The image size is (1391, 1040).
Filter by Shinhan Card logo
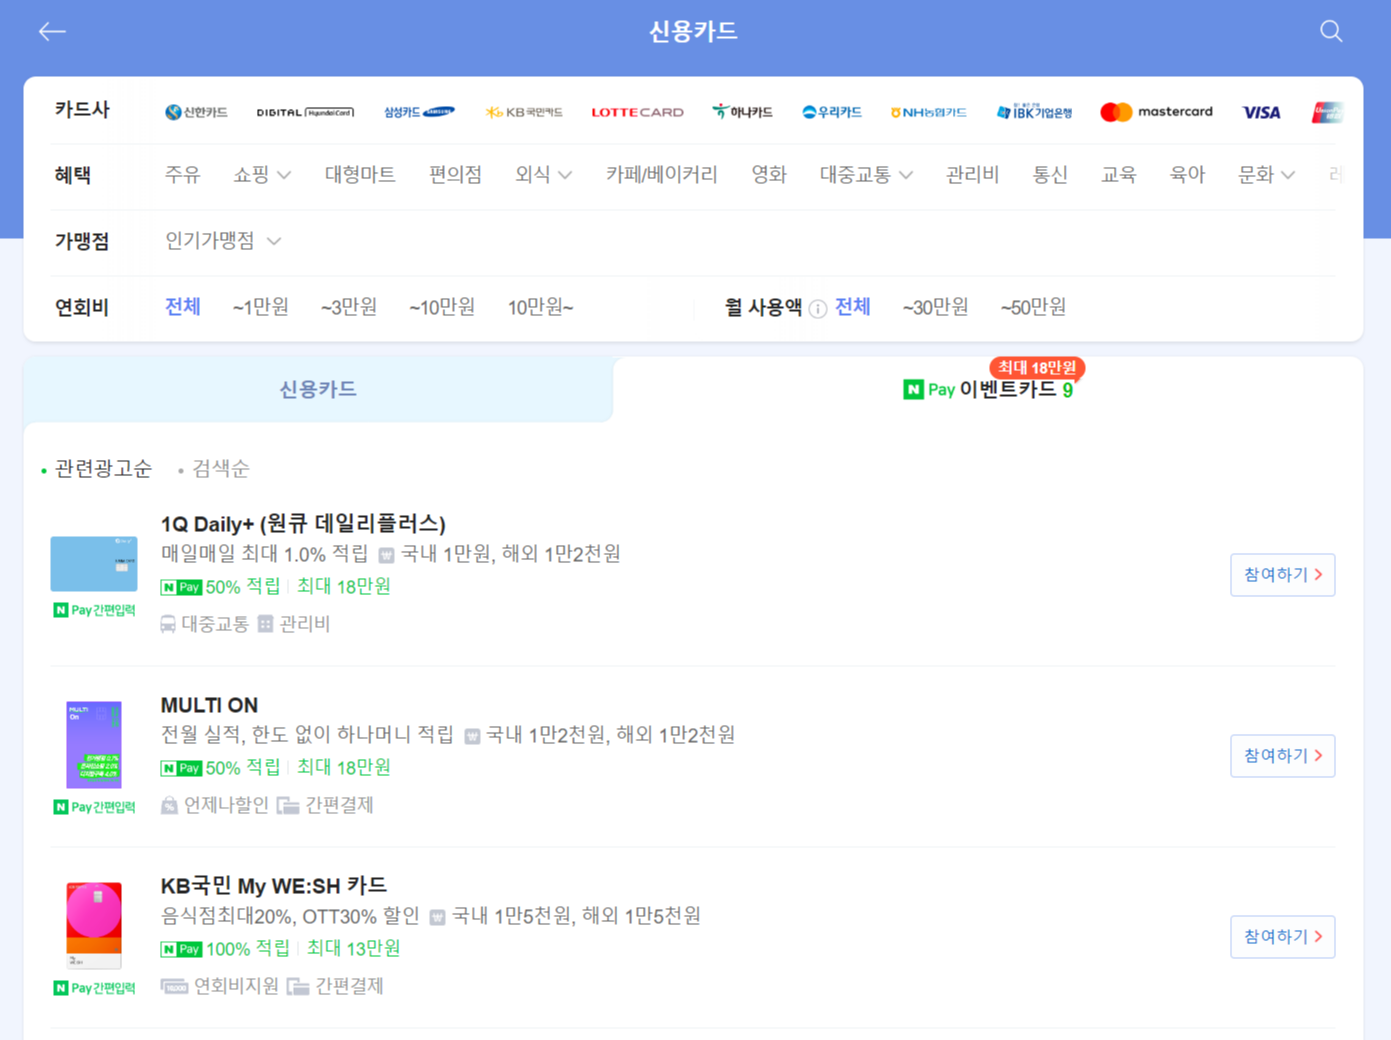click(196, 112)
